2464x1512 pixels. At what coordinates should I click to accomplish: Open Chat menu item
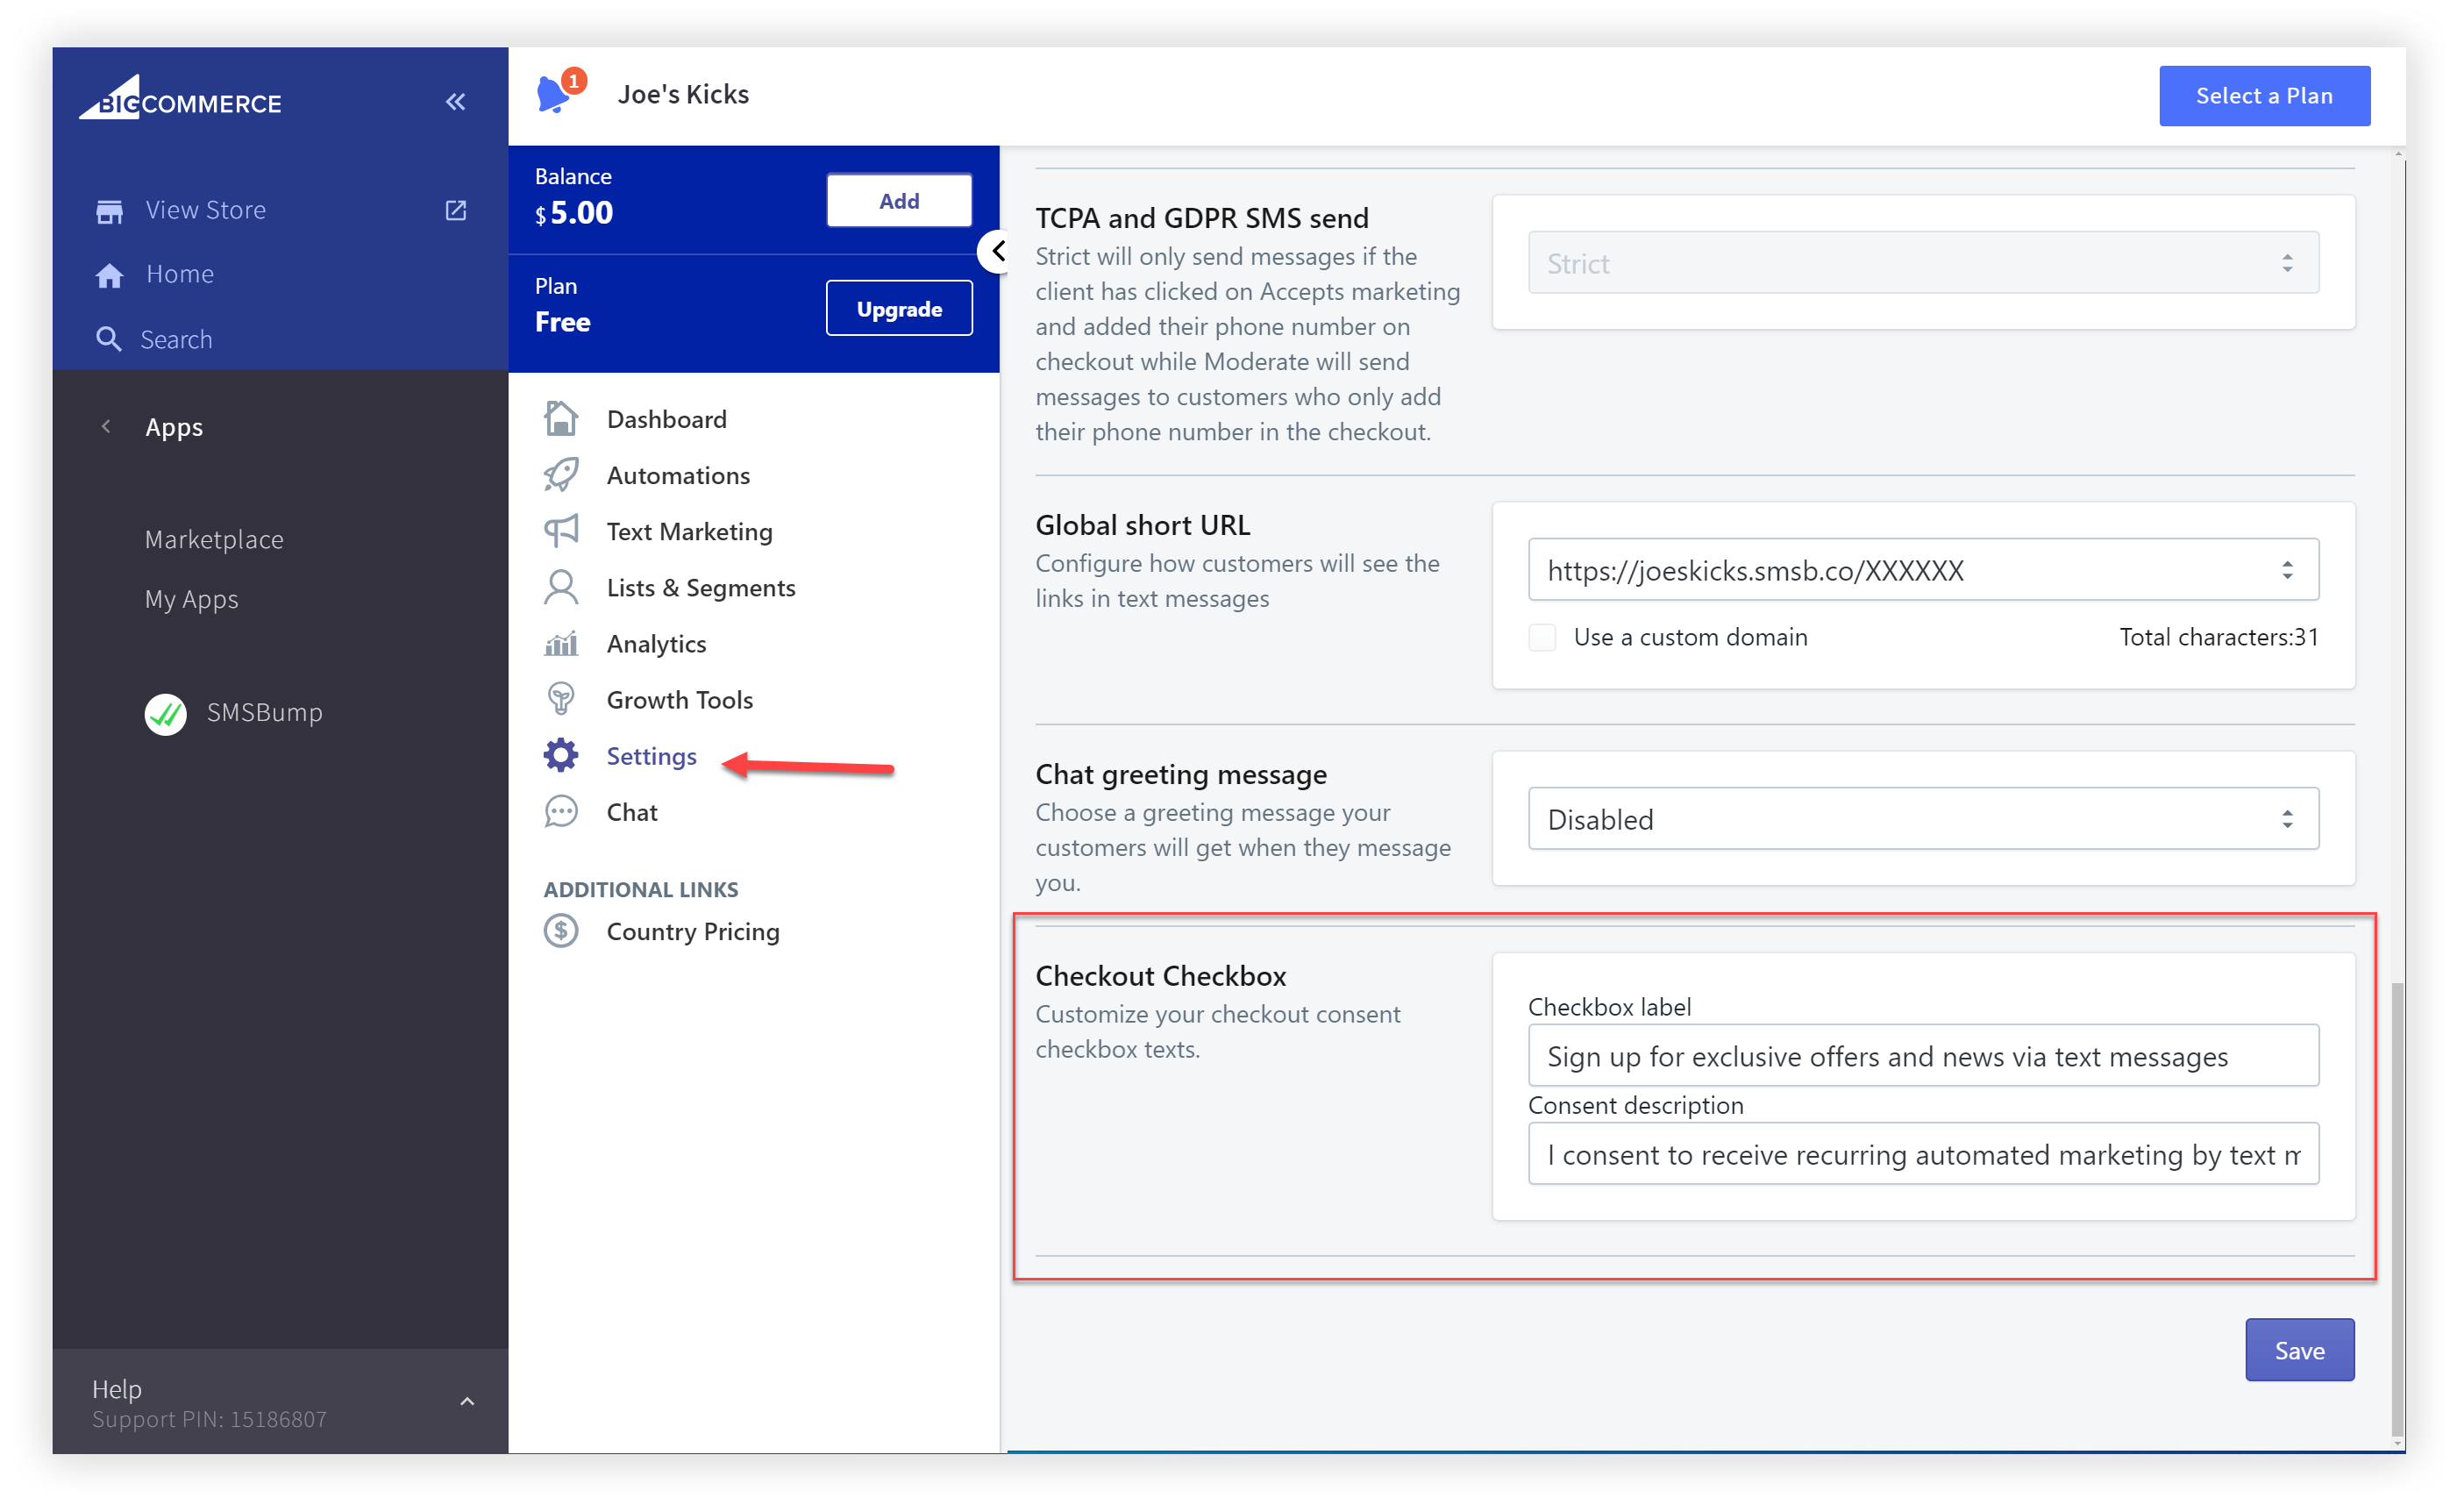[632, 811]
